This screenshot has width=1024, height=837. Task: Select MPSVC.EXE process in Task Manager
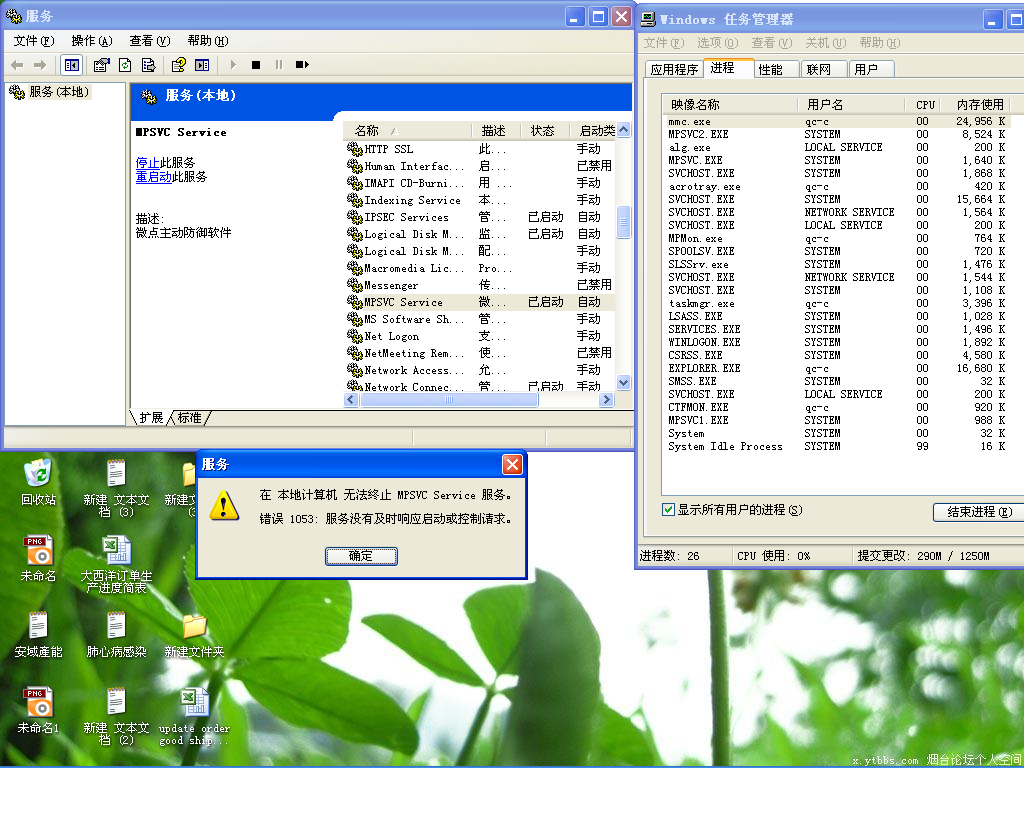(x=839, y=161)
